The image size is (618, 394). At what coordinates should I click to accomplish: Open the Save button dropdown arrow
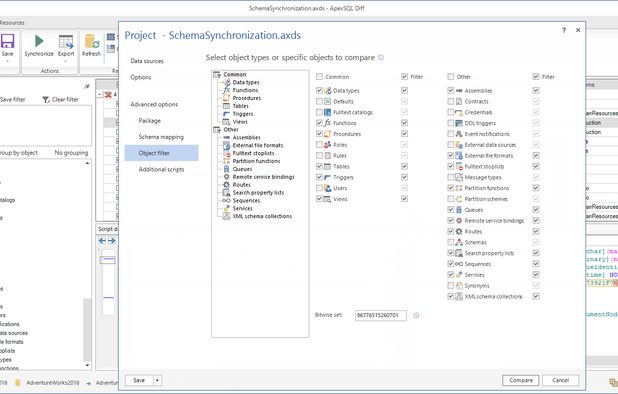pyautogui.click(x=157, y=380)
